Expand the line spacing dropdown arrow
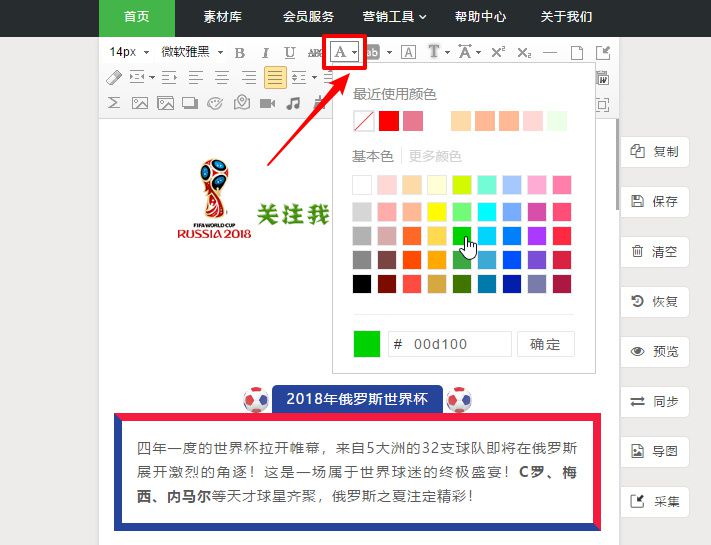This screenshot has height=545, width=711. [314, 78]
